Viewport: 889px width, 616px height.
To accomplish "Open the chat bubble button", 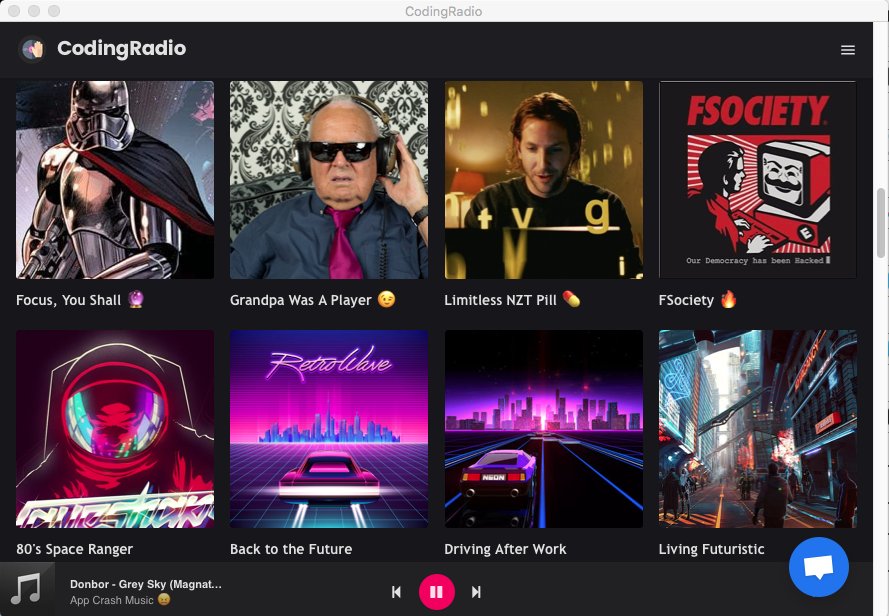I will click(x=819, y=567).
